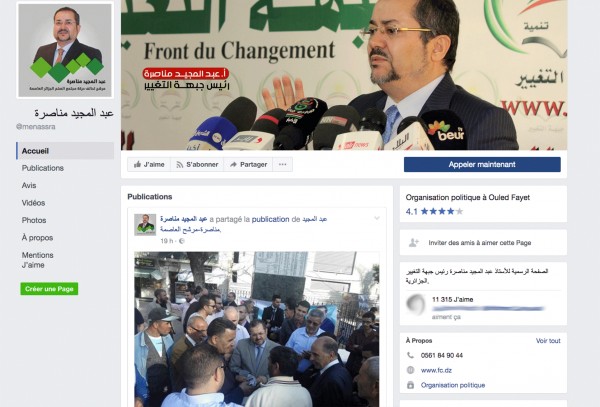The height and width of the screenshot is (407, 600).
Task: Click the globe icon beside www.fc.dz
Action: pos(410,370)
